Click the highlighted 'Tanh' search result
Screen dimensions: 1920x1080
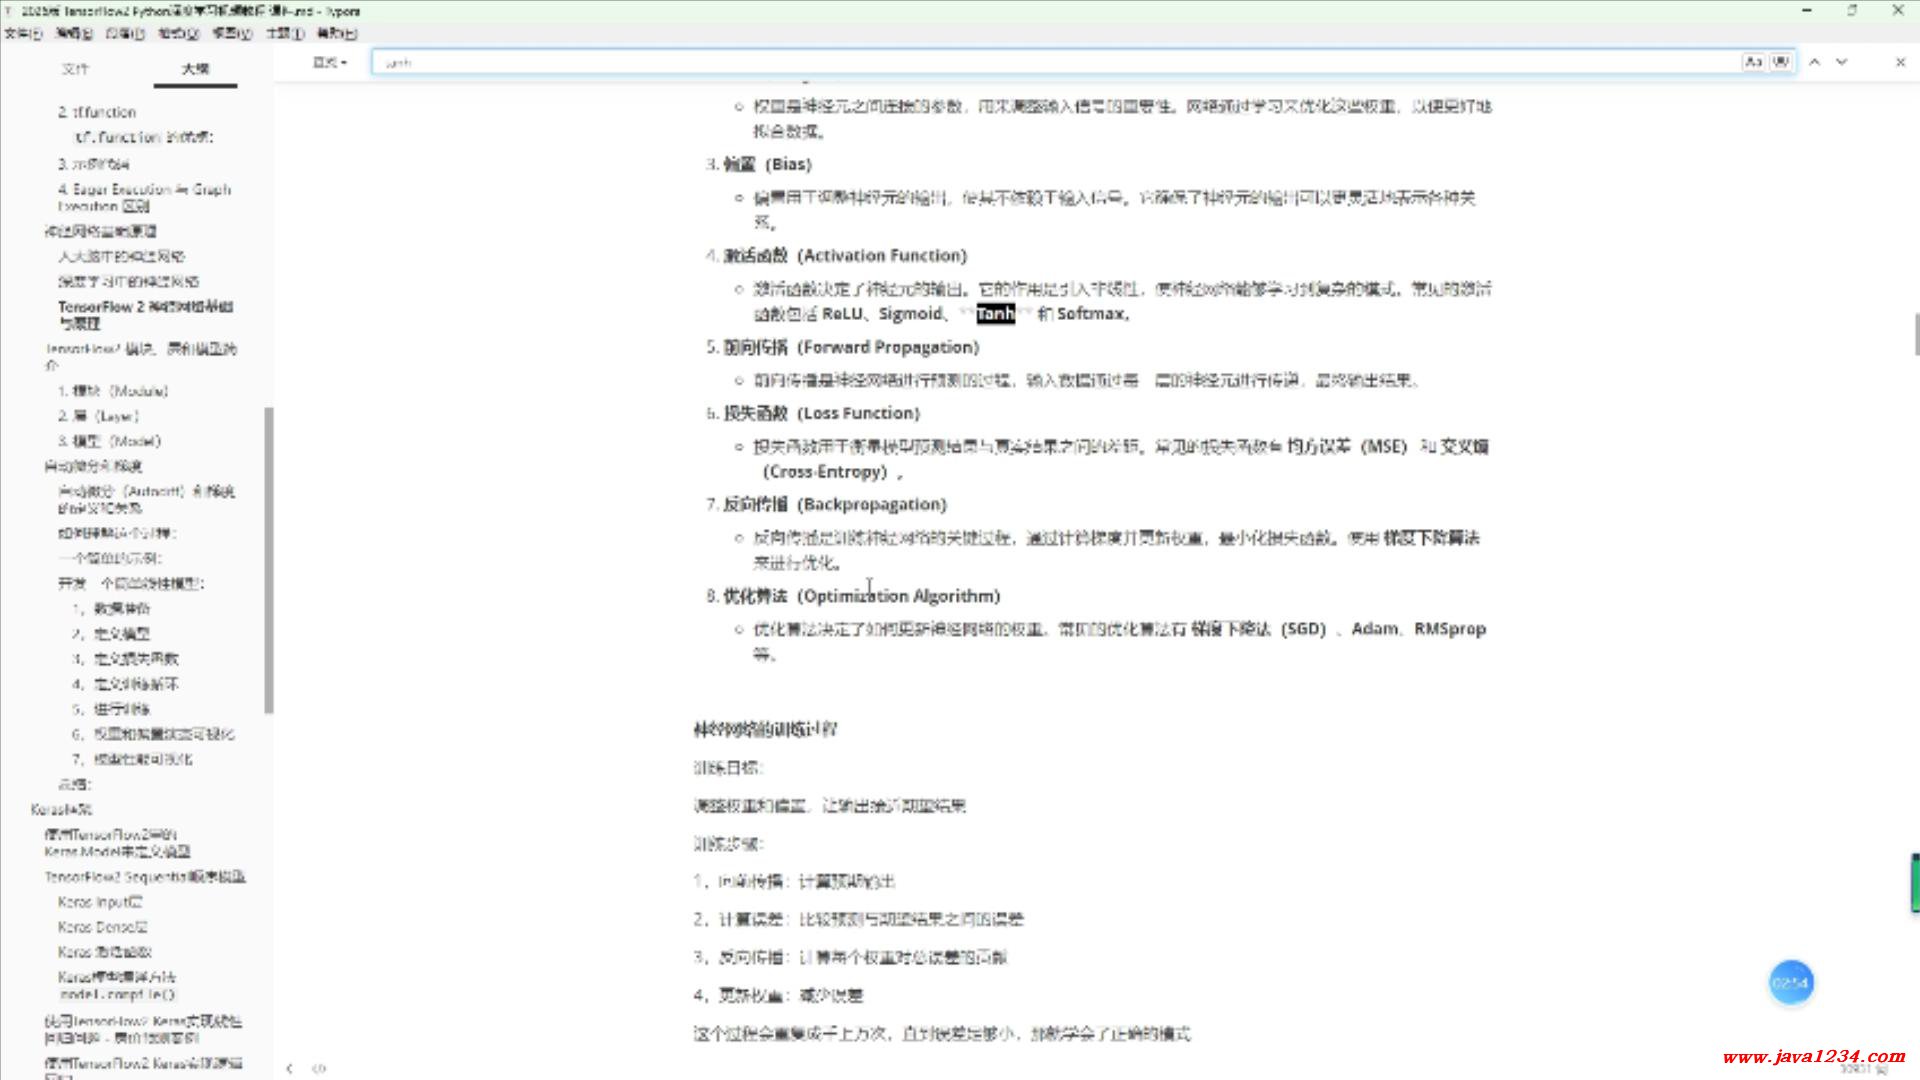pos(995,314)
